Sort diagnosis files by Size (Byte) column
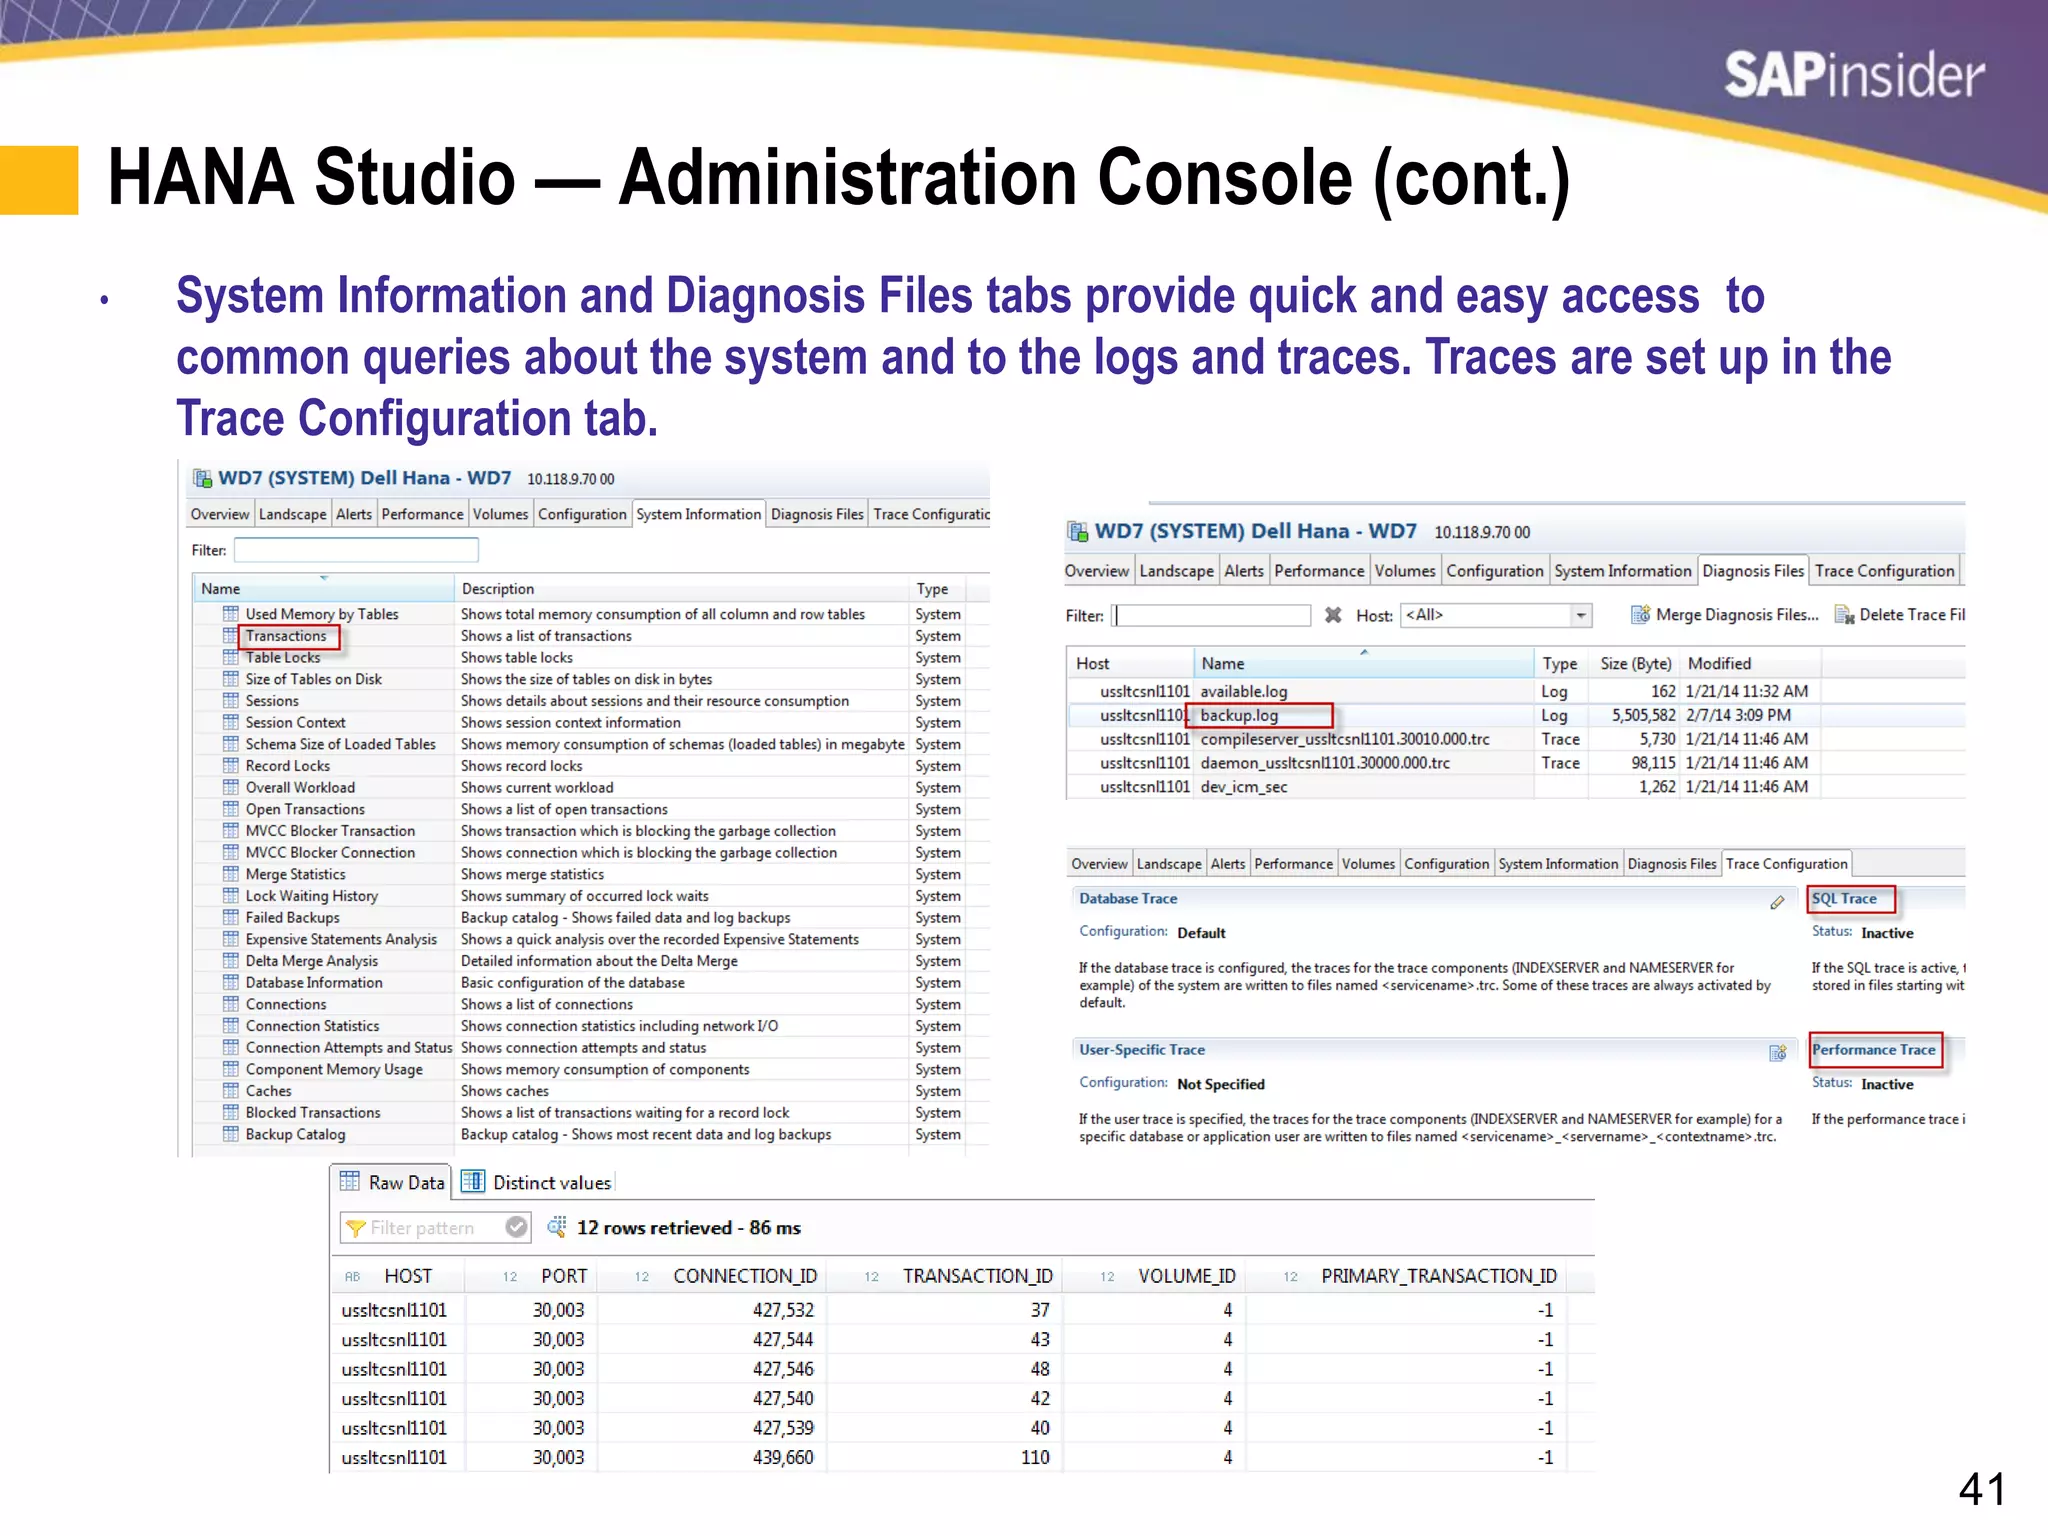Viewport: 2048px width, 1536px height. [1635, 664]
